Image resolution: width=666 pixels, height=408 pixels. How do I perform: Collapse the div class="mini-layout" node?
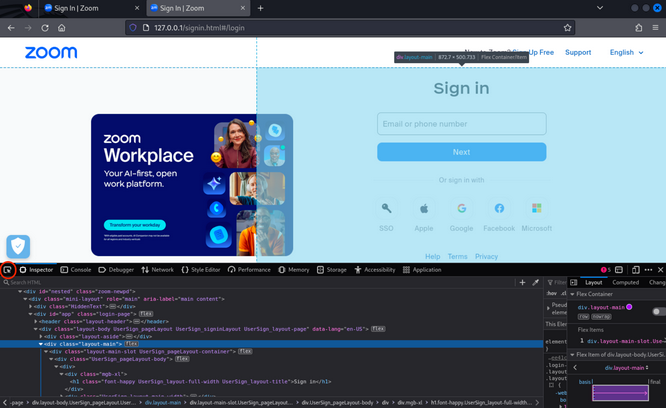25,299
